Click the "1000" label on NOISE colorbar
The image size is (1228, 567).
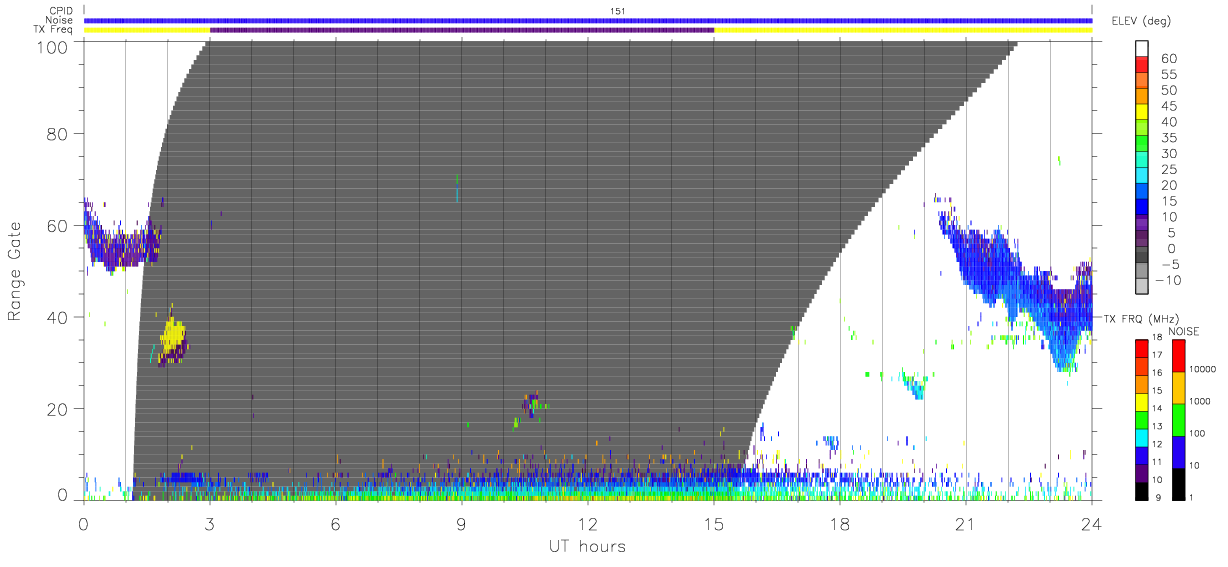pyautogui.click(x=1201, y=403)
